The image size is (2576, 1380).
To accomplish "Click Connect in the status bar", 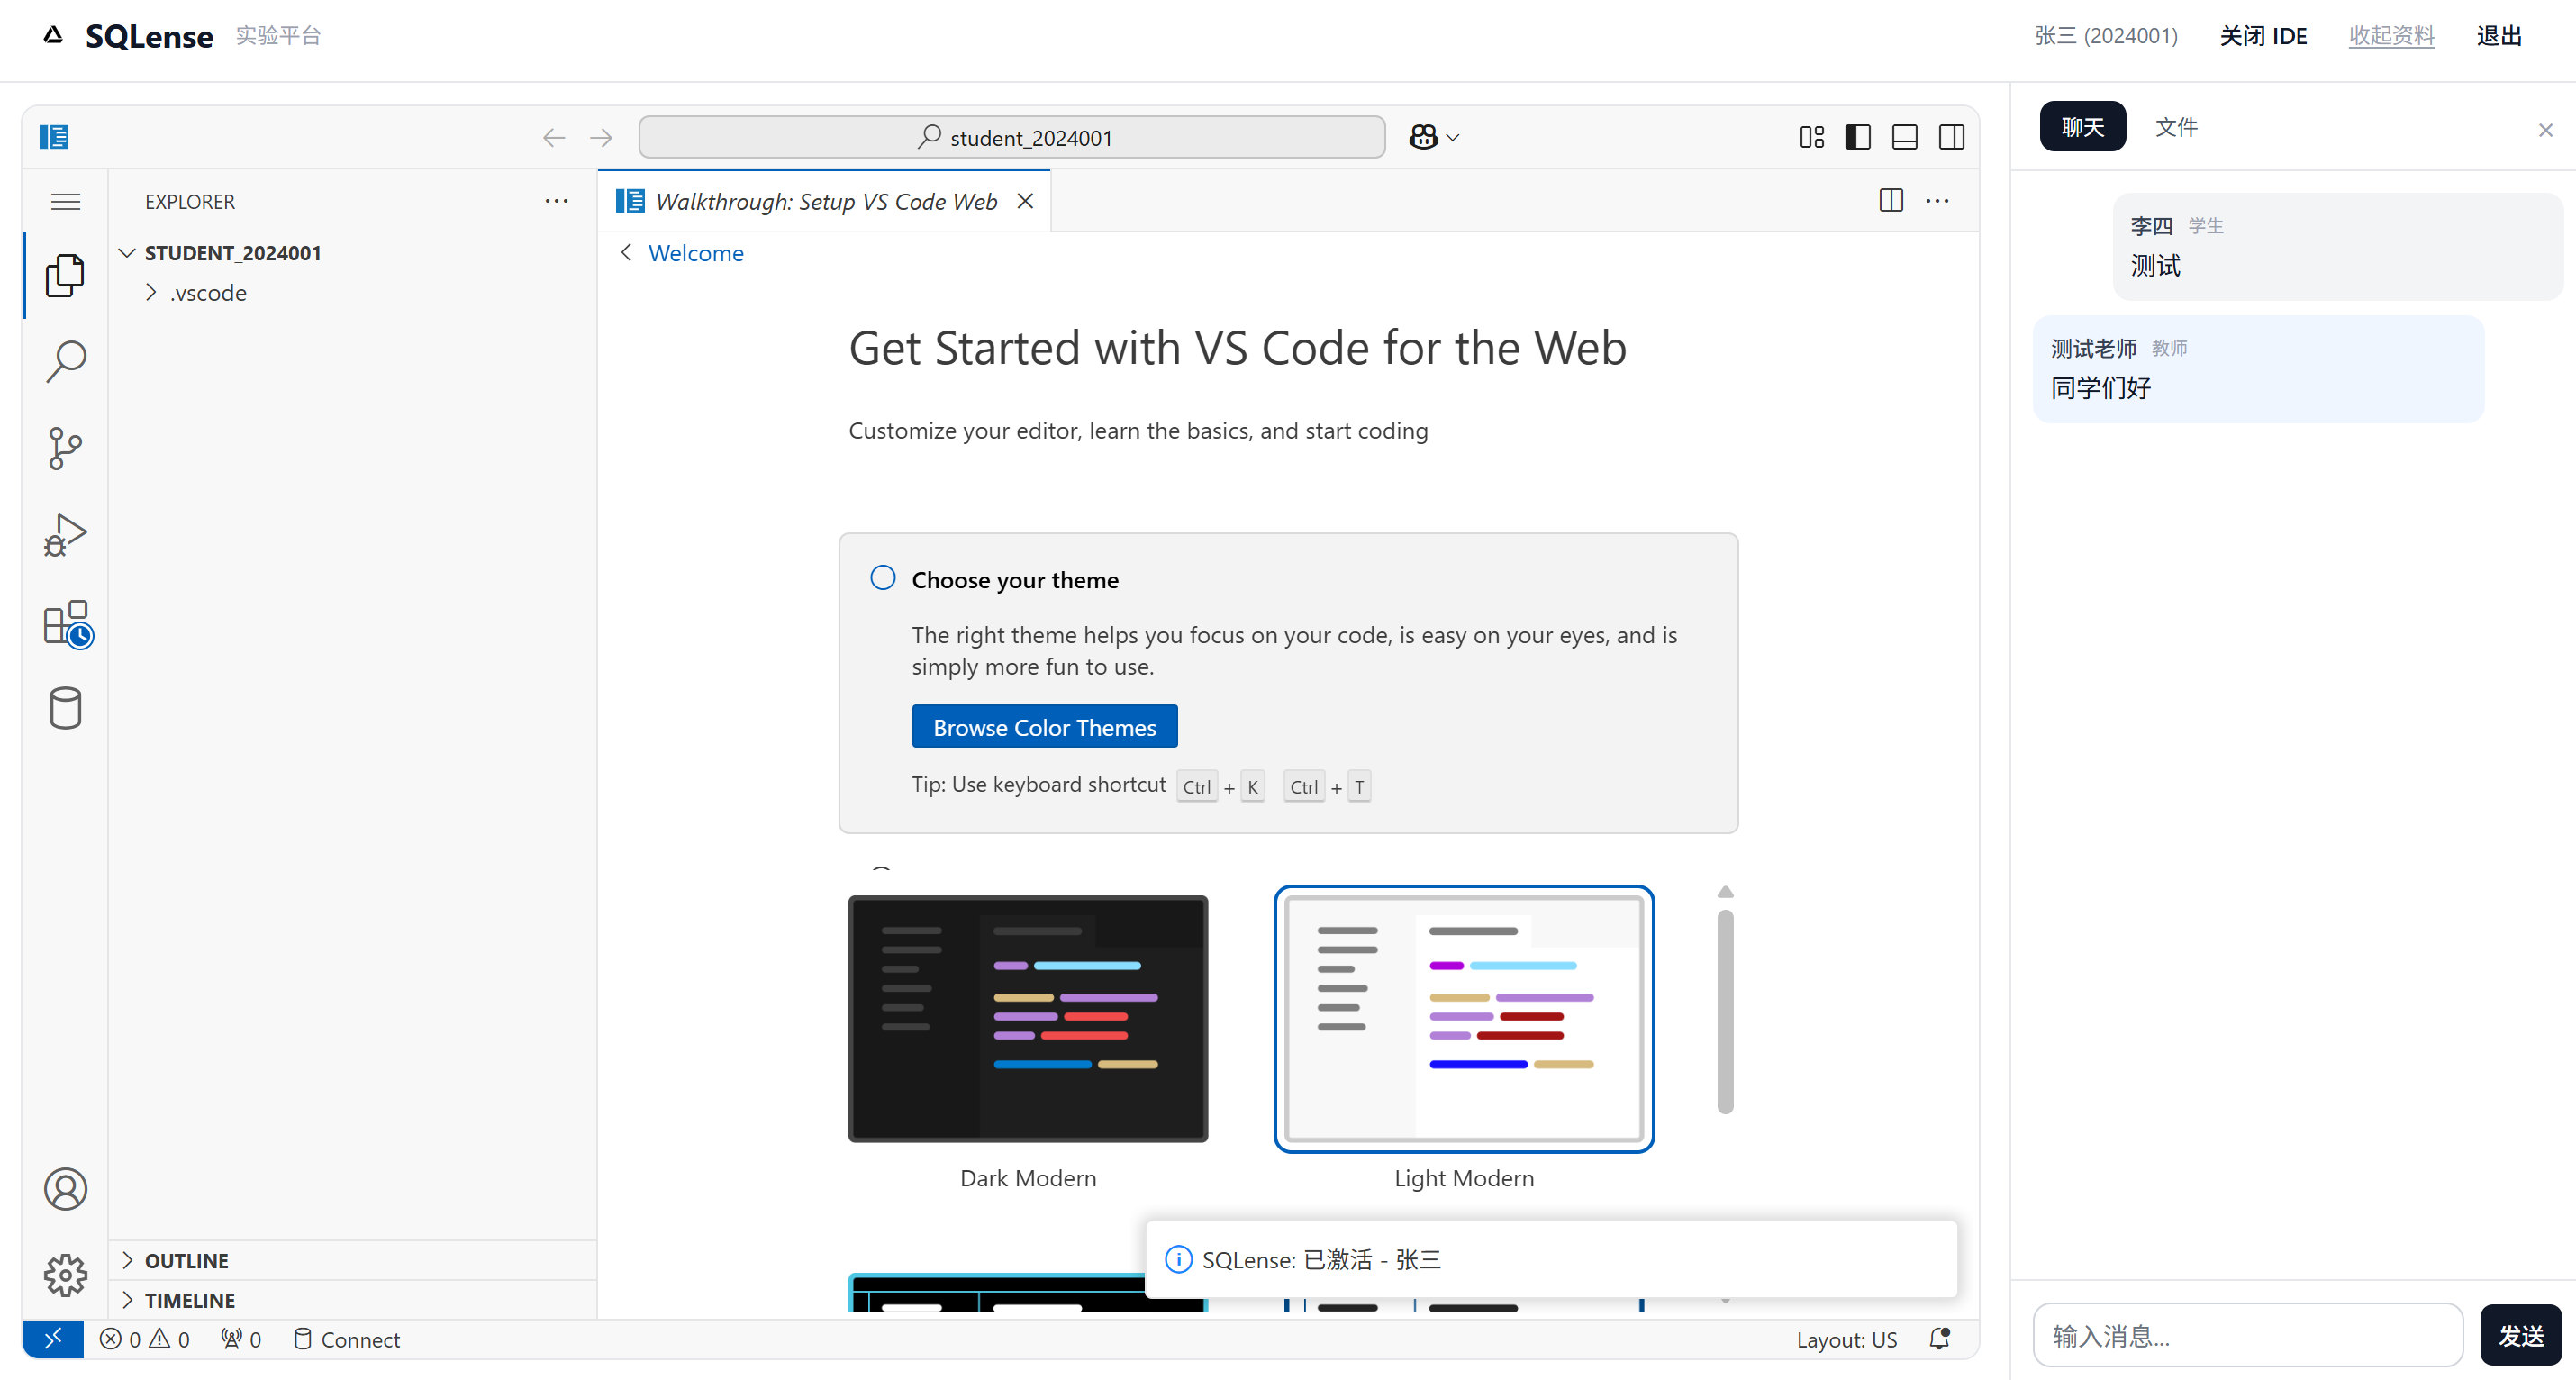I will pos(346,1339).
